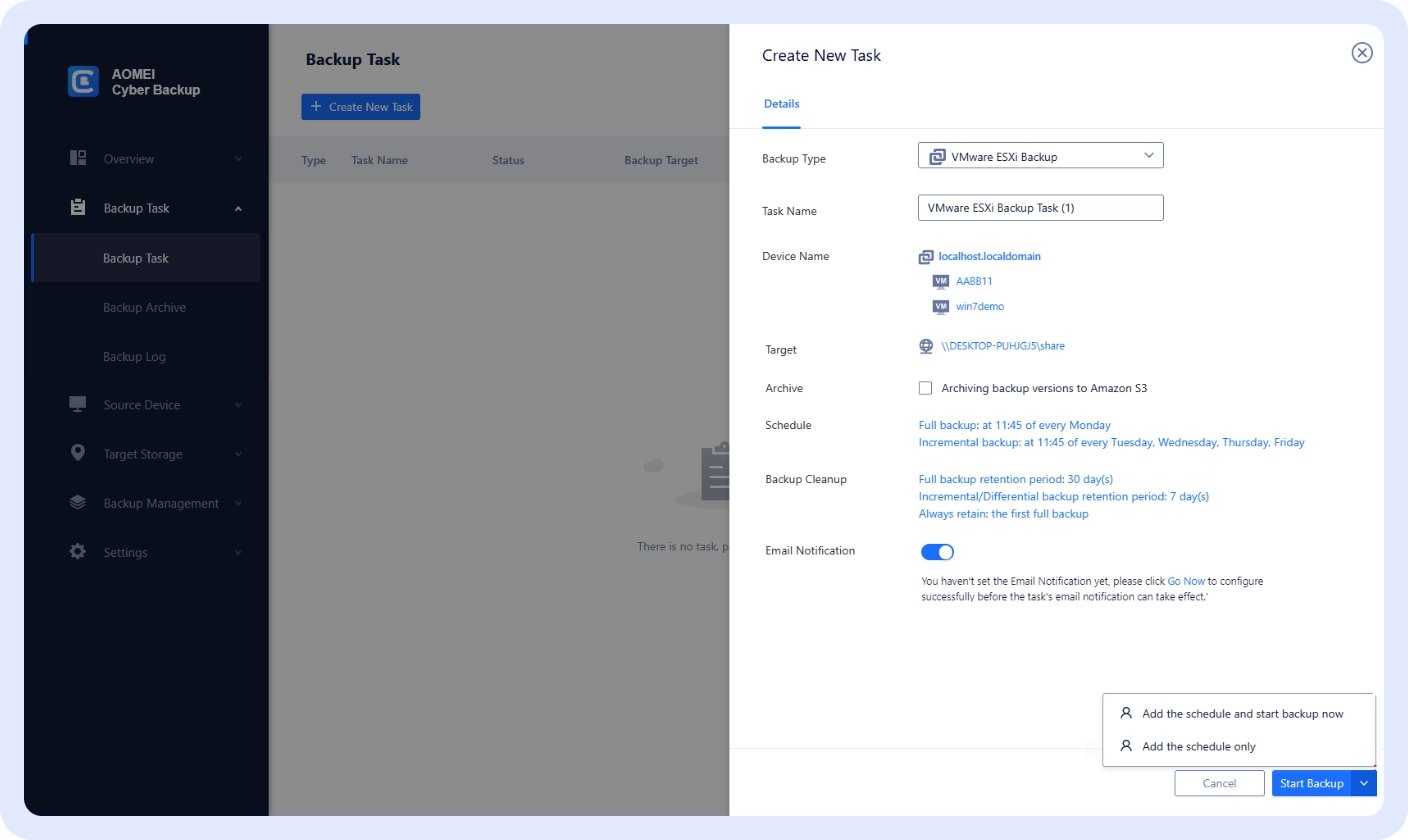Check Archiving backup versions to Amazon S3
The width and height of the screenshot is (1408, 840).
click(925, 388)
